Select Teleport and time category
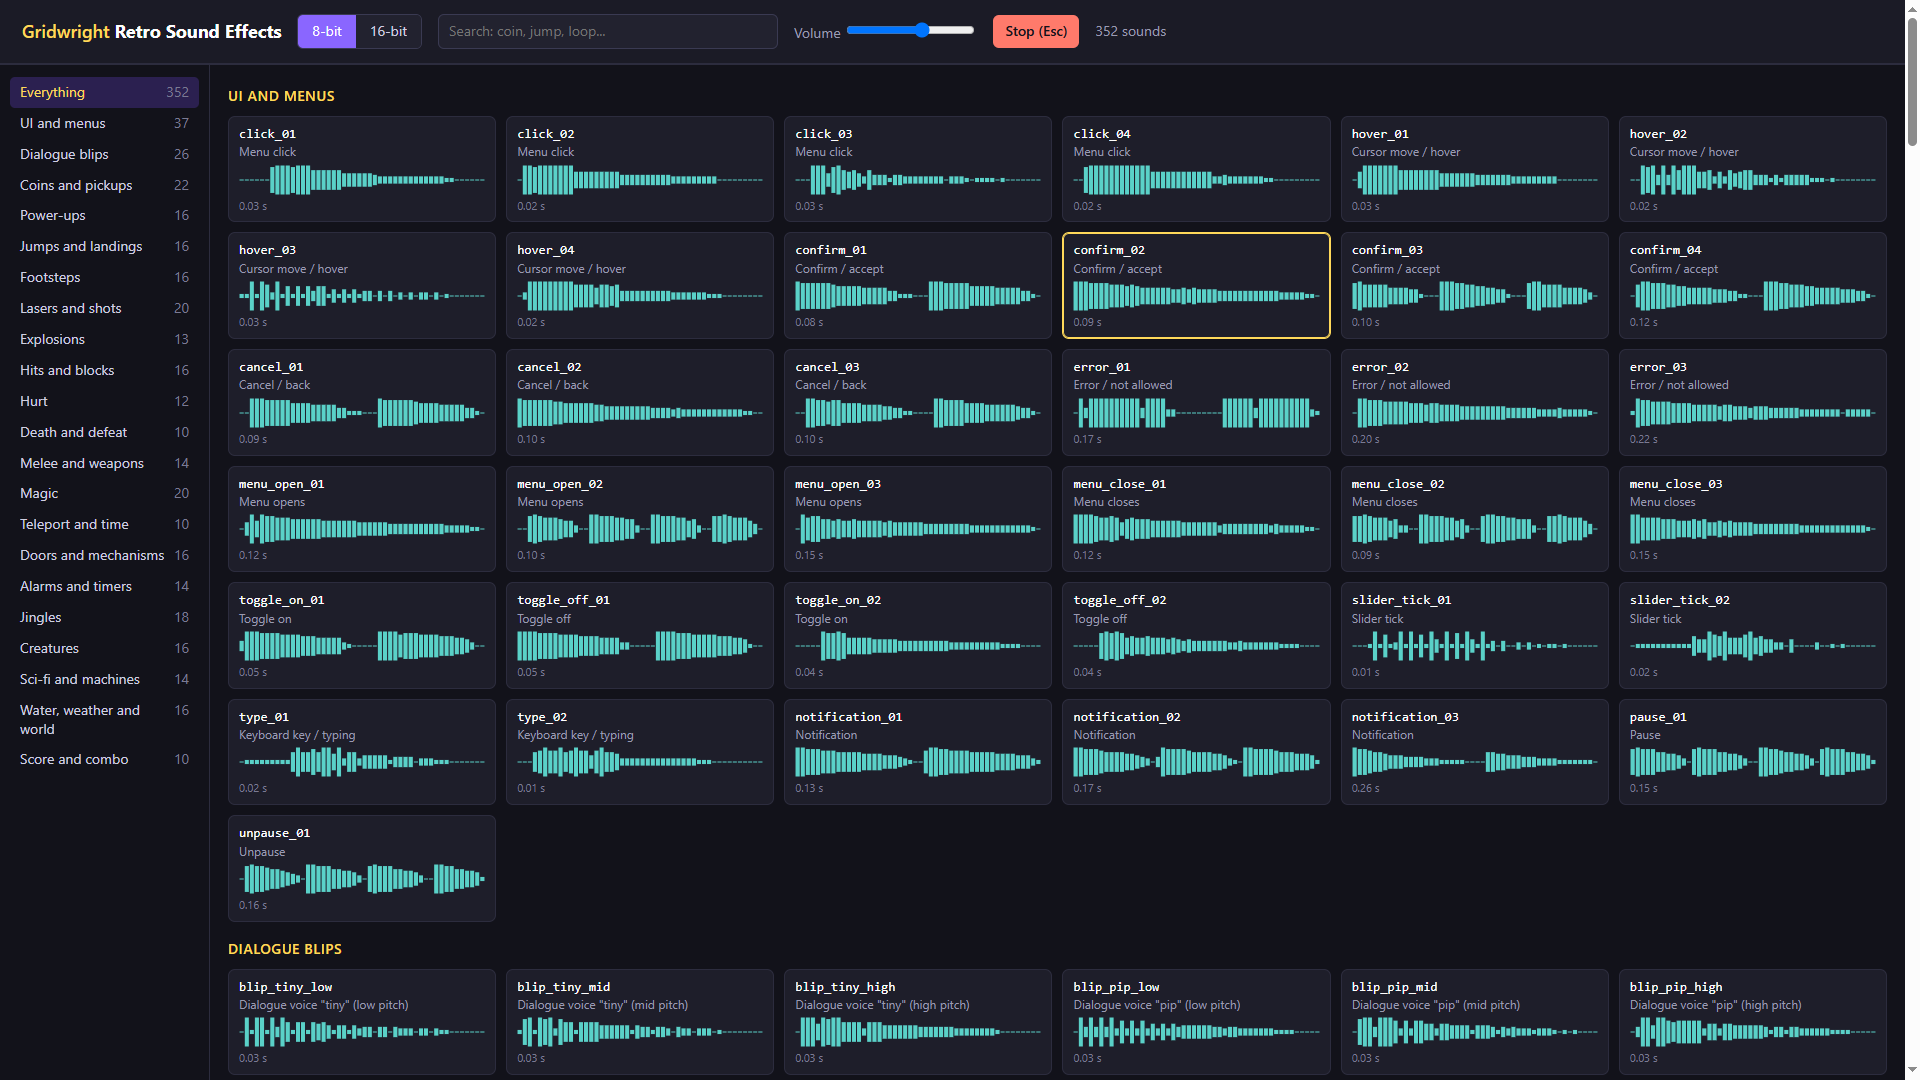1920x1080 pixels. pos(104,524)
